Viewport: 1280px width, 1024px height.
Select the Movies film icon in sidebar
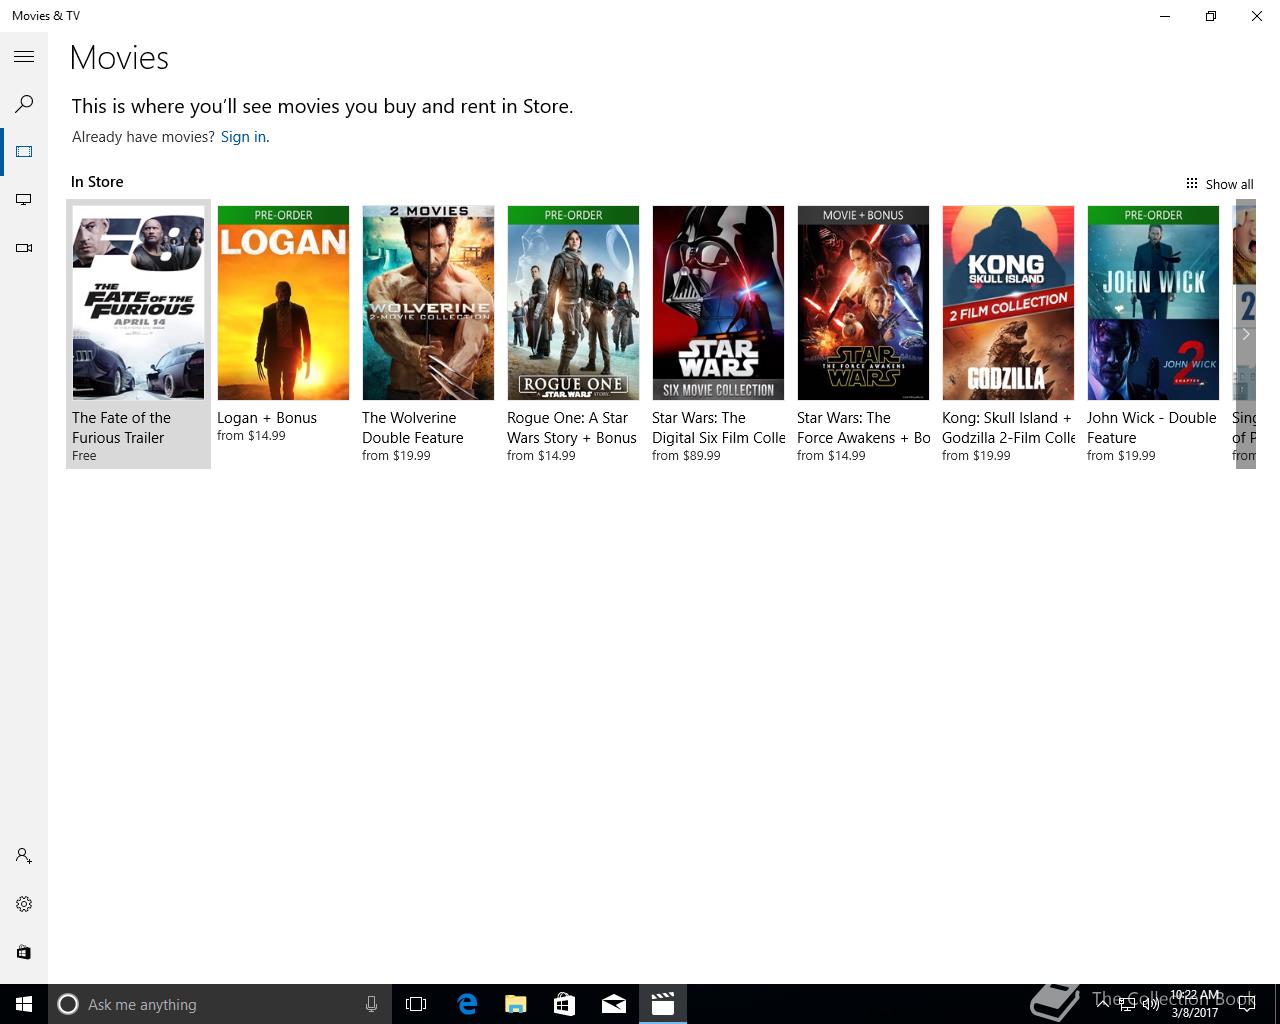(24, 152)
